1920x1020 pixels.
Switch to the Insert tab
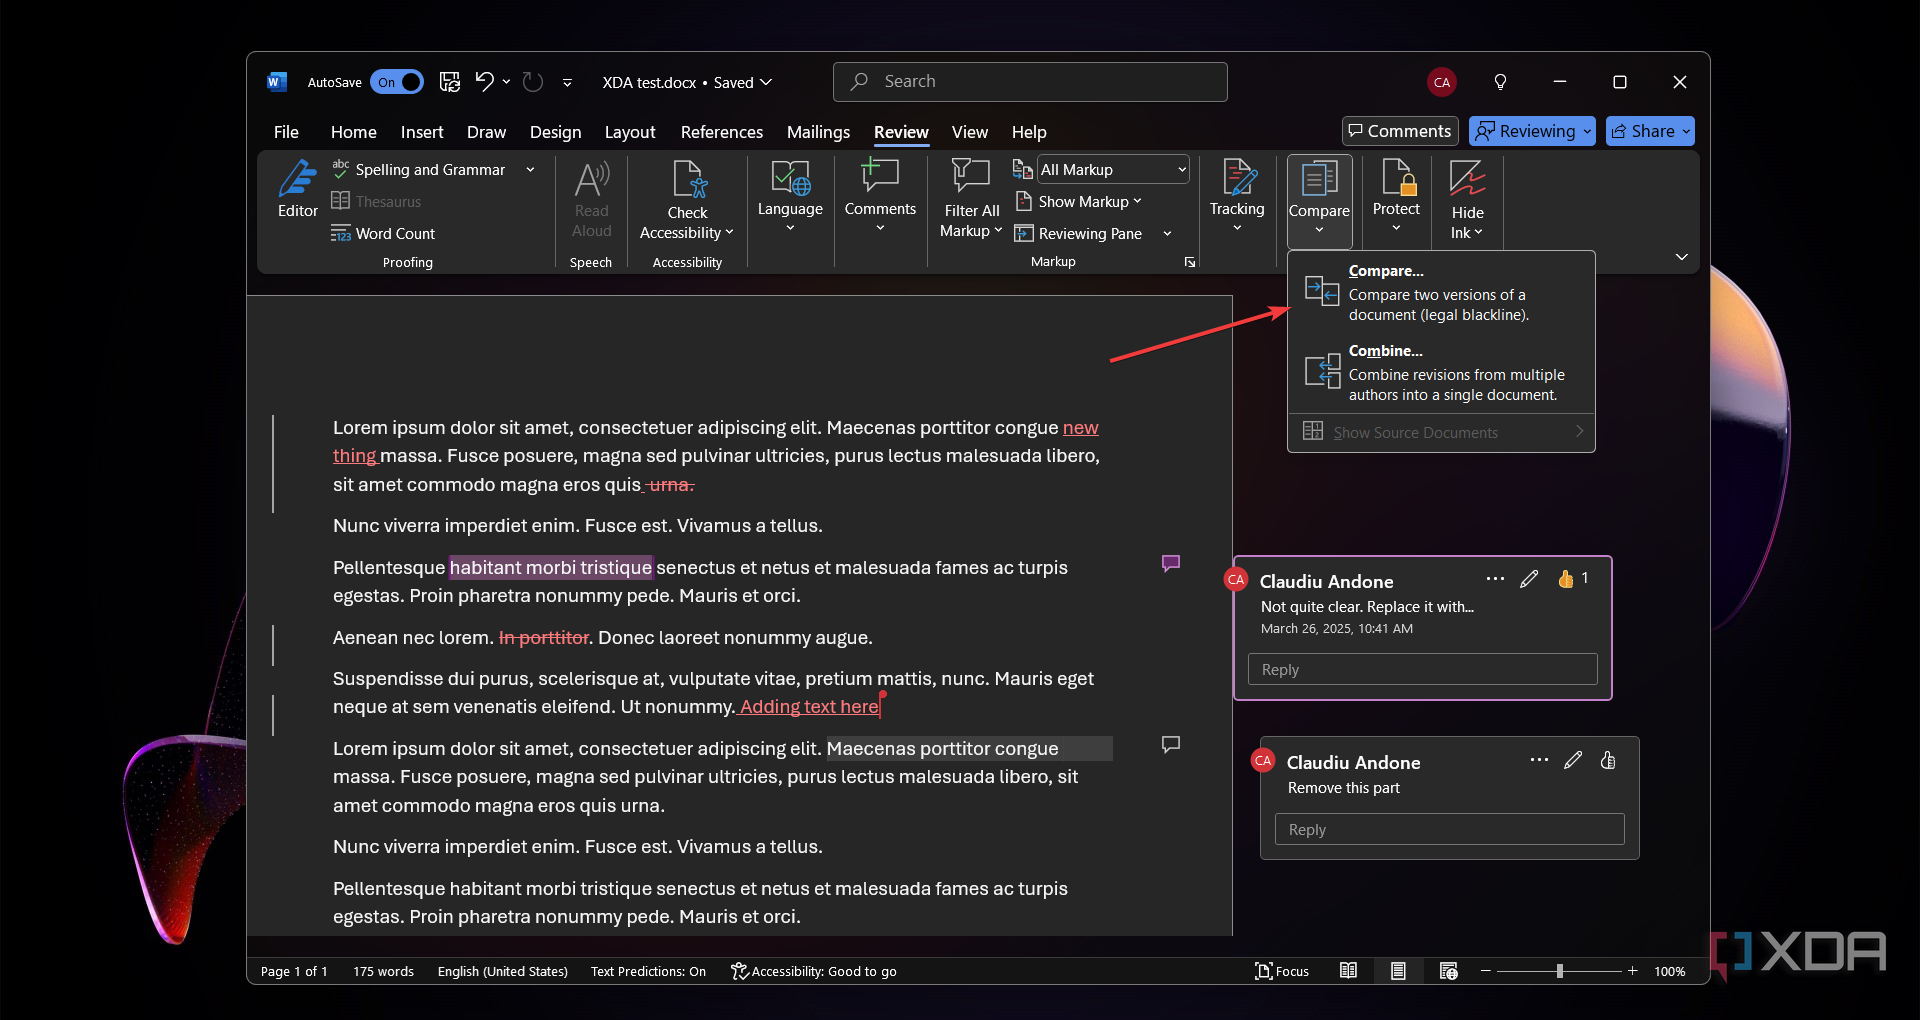coord(422,132)
